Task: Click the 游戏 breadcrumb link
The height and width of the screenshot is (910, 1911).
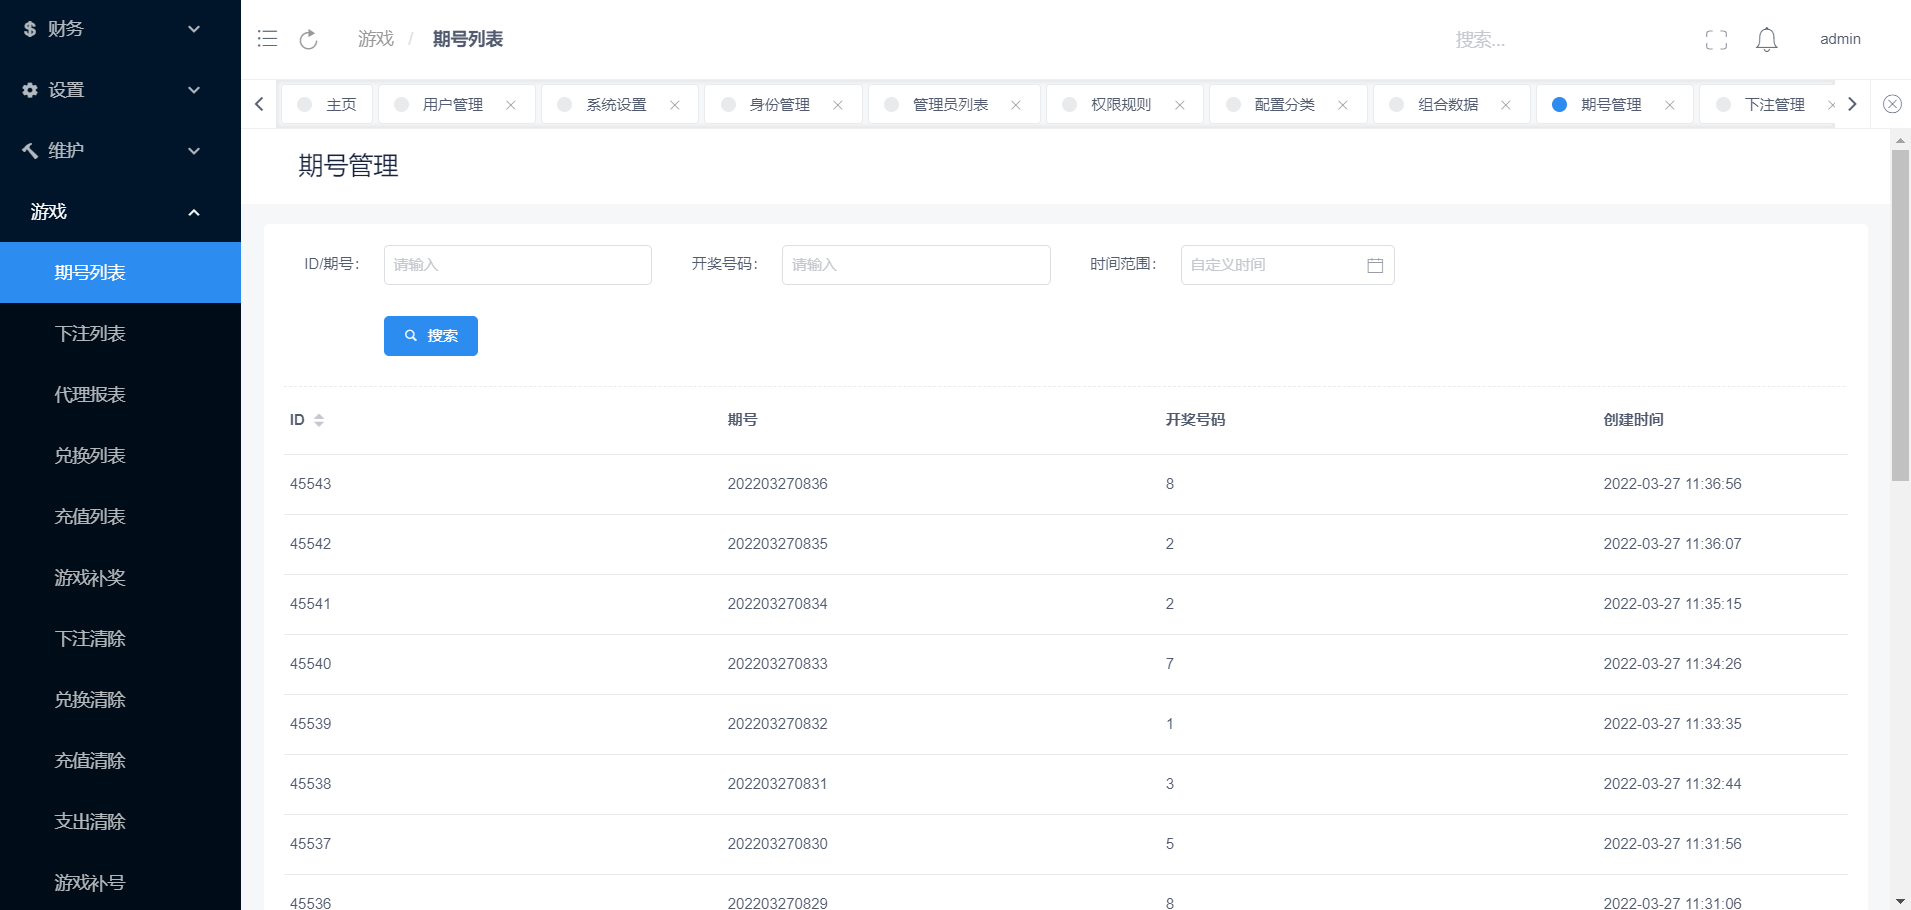Action: (376, 39)
